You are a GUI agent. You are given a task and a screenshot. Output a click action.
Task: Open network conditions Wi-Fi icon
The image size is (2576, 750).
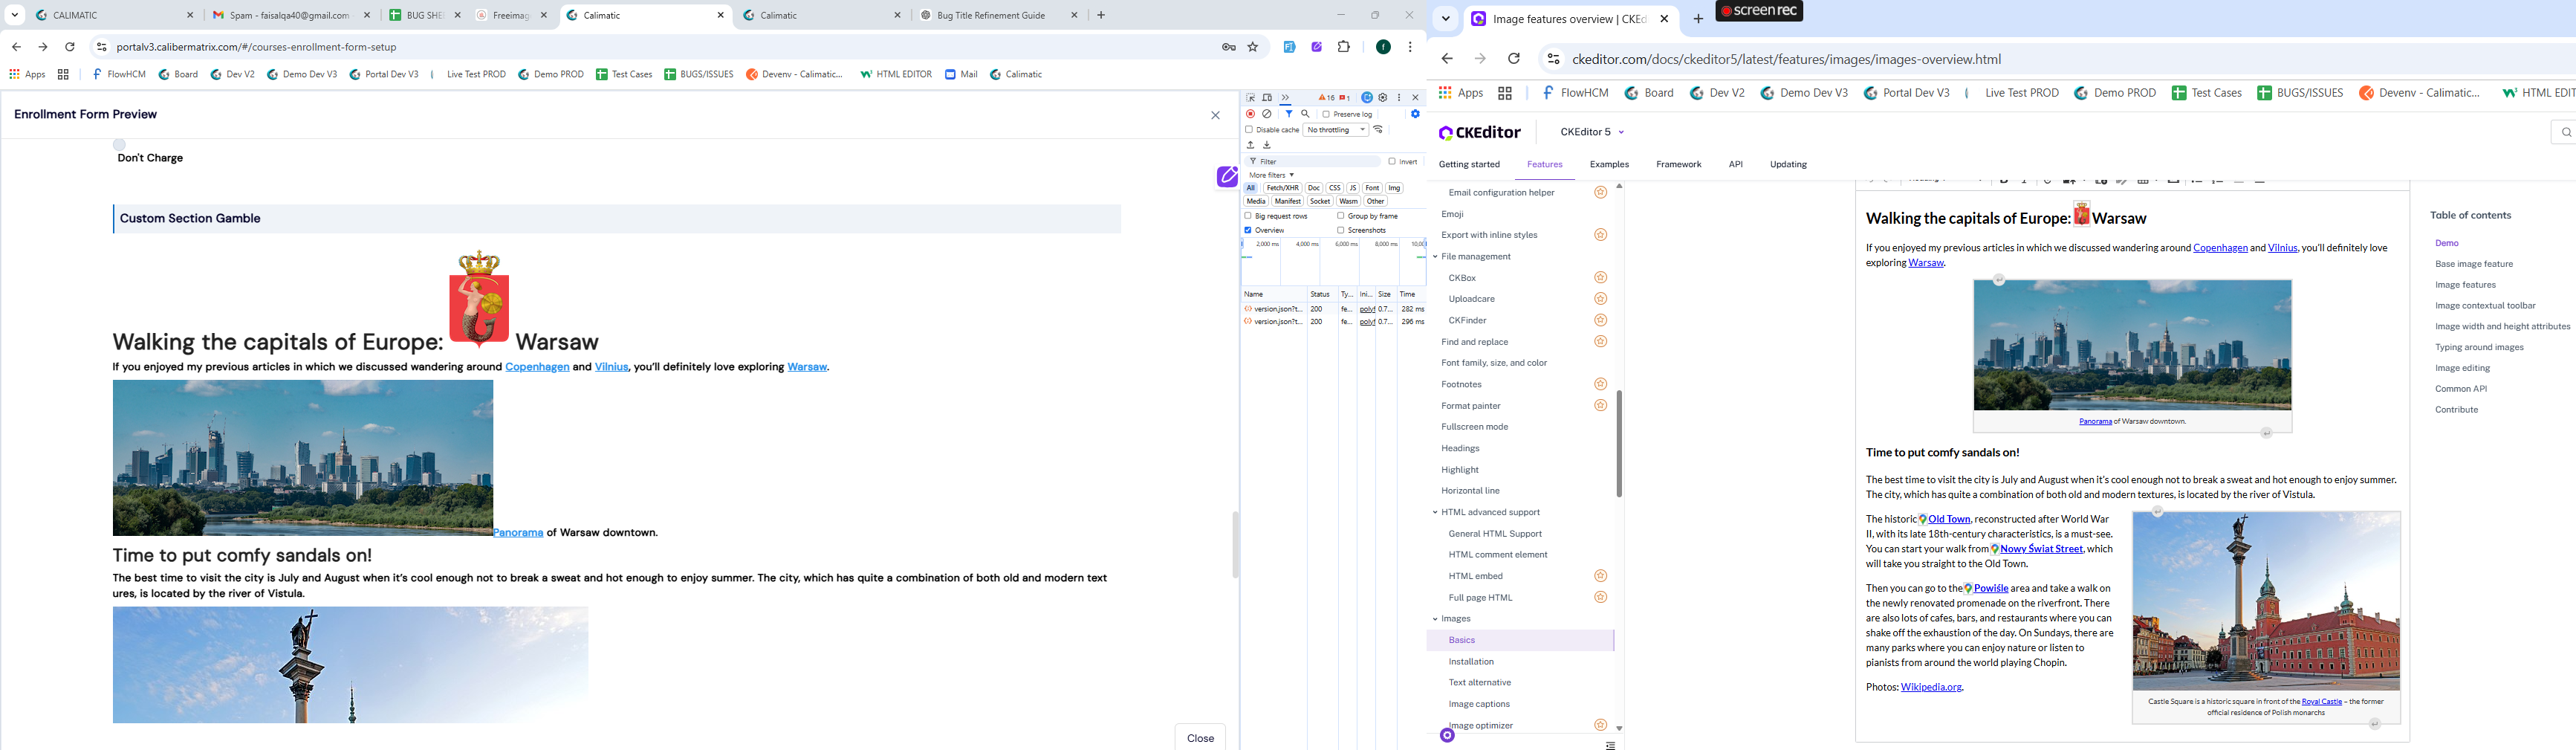1378,130
